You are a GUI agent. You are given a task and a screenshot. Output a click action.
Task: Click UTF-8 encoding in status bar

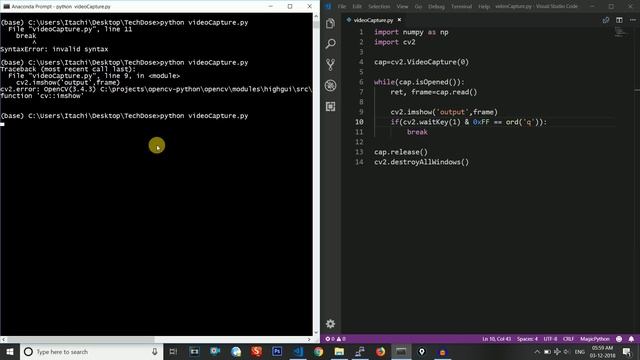tap(550, 339)
